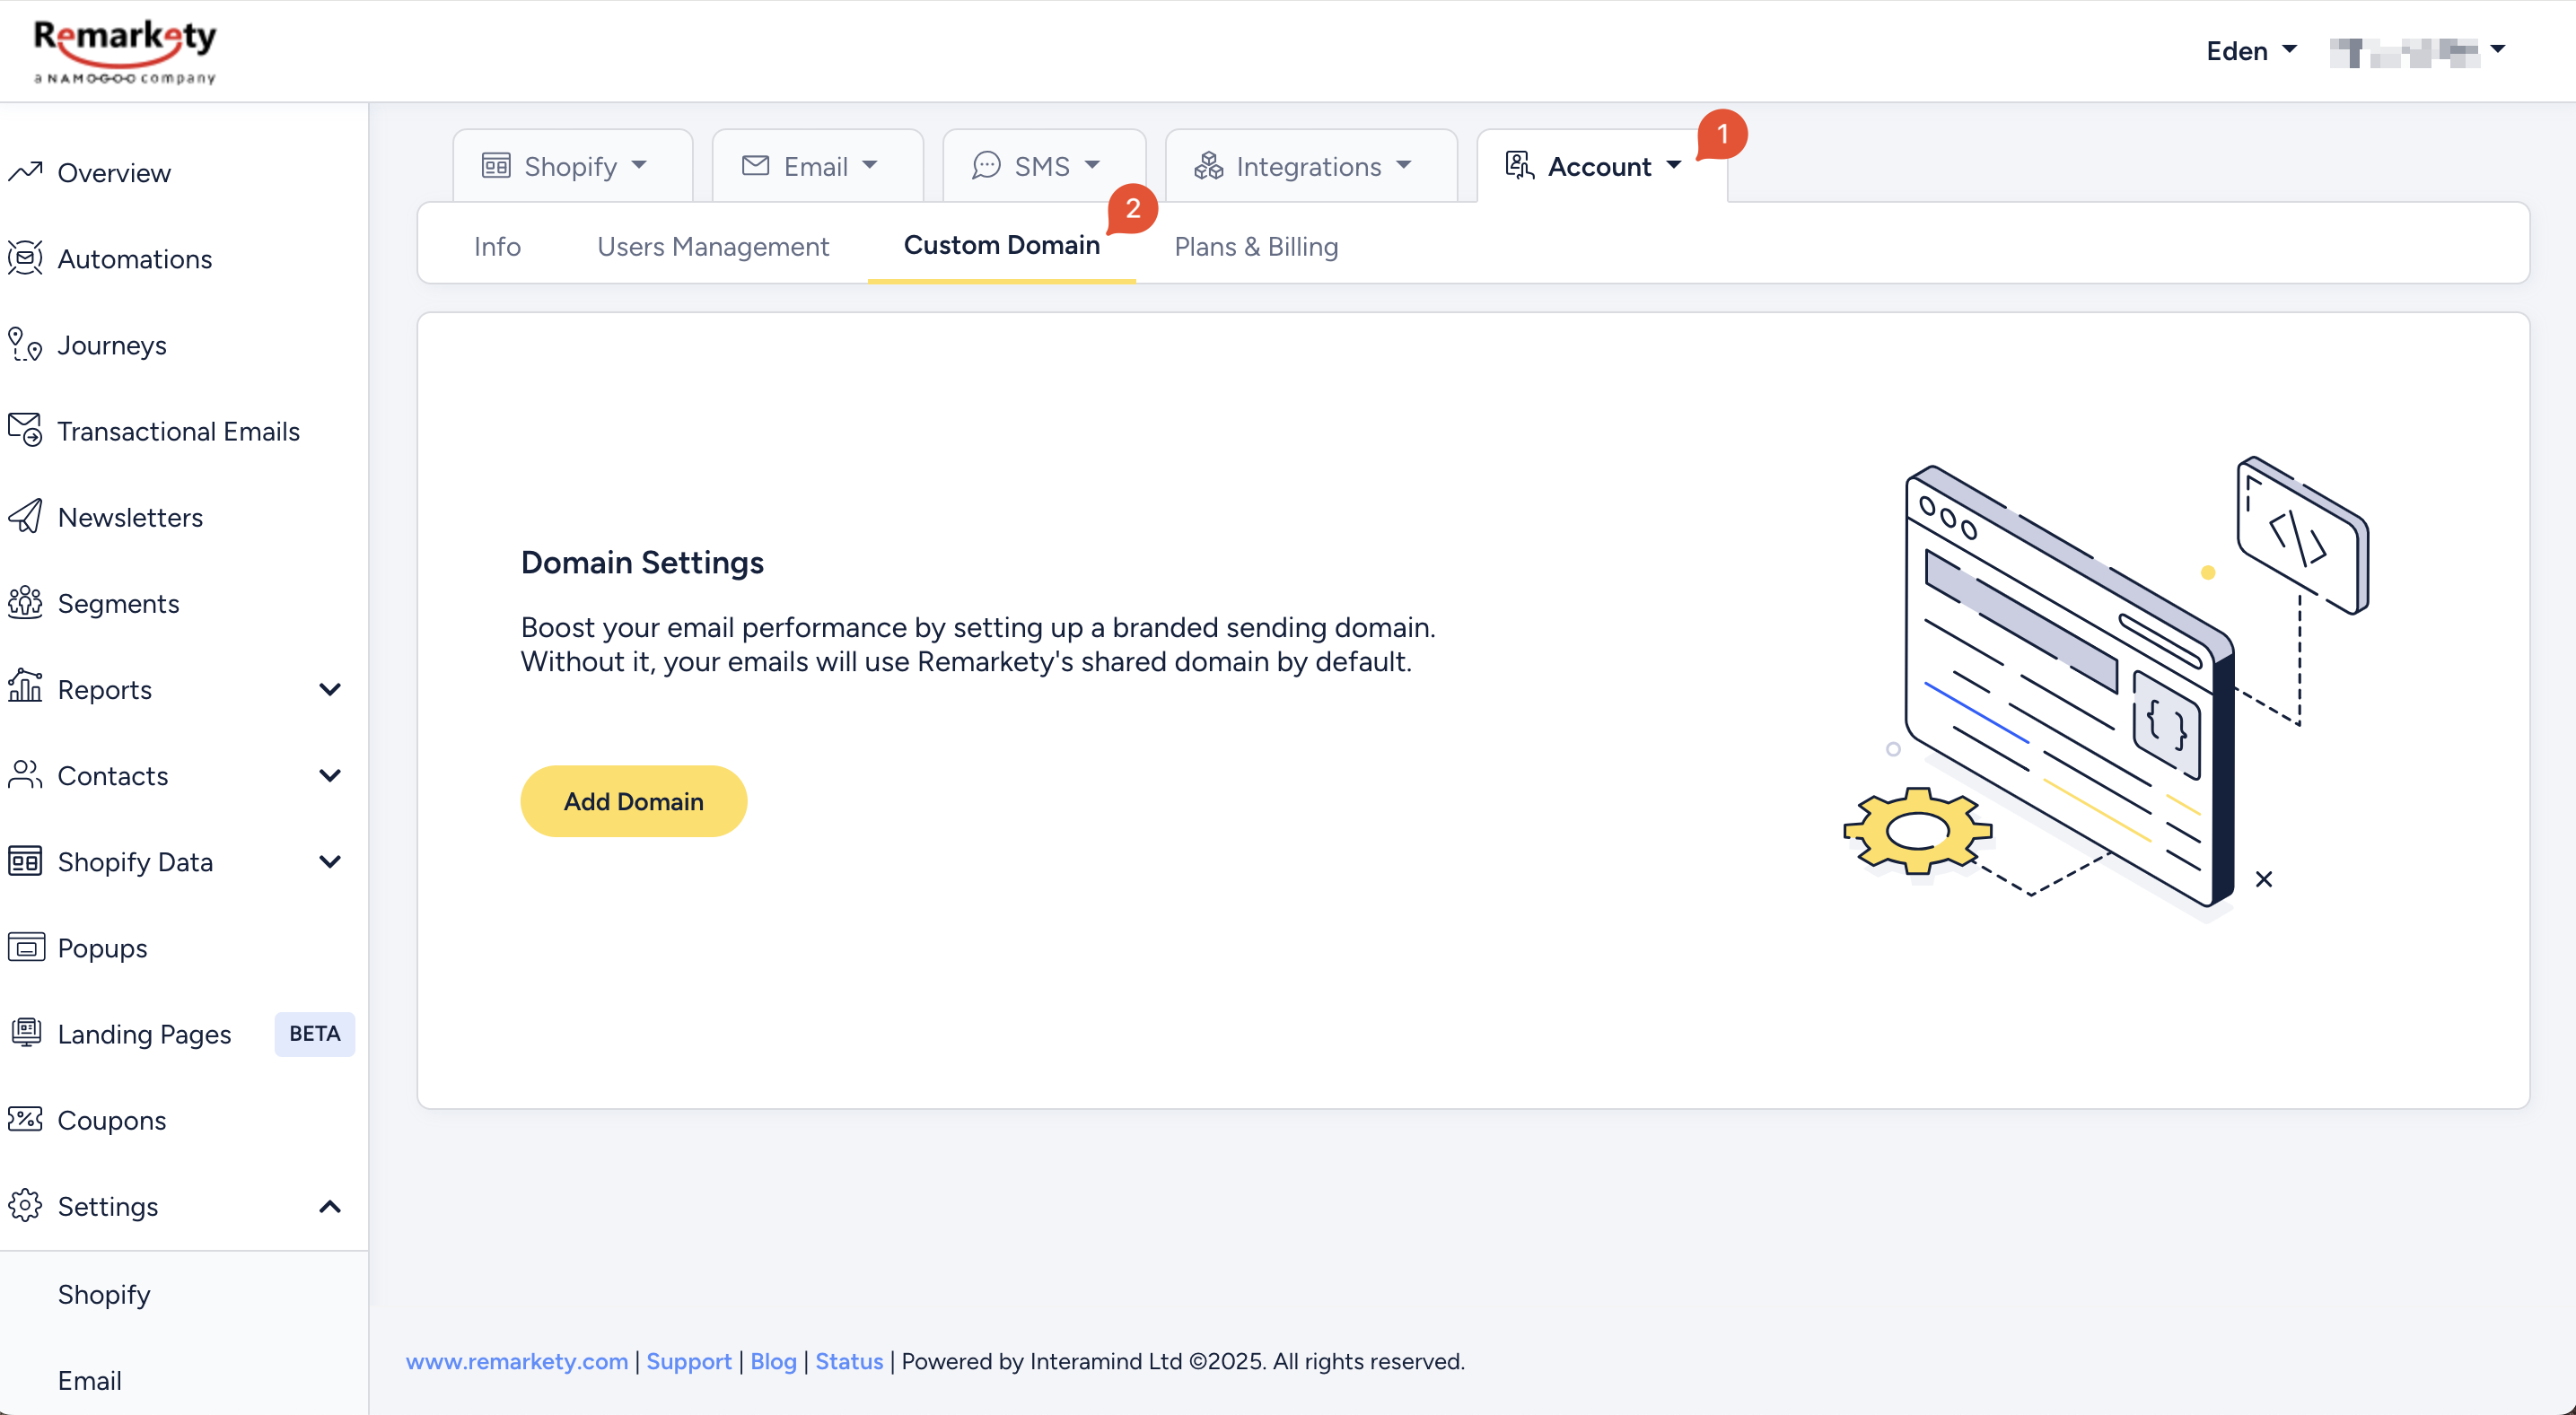Open the Email settings sub-item
This screenshot has width=2576, height=1415.
click(90, 1379)
